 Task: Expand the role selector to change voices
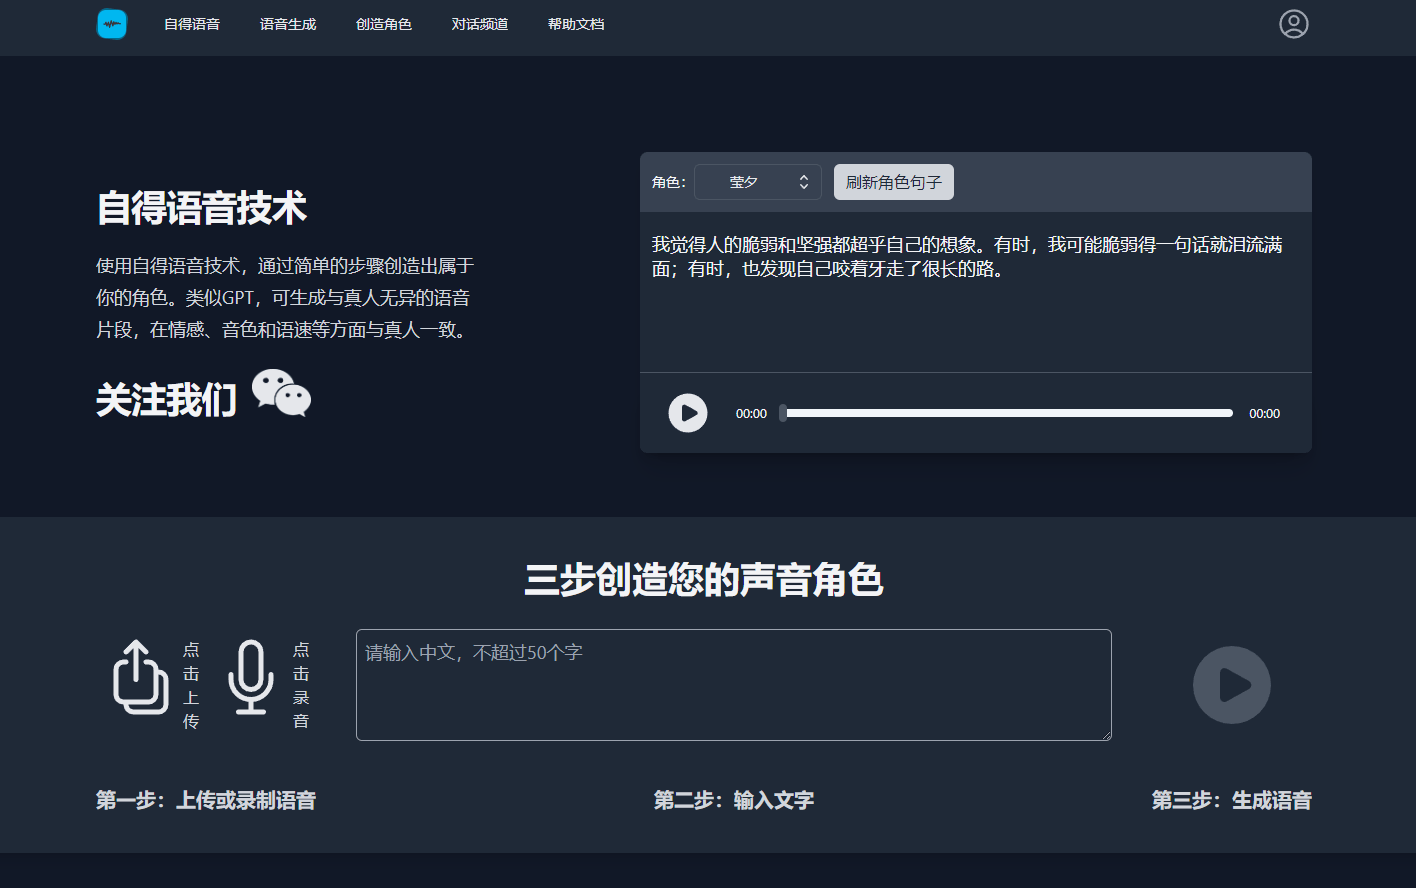pyautogui.click(x=757, y=181)
